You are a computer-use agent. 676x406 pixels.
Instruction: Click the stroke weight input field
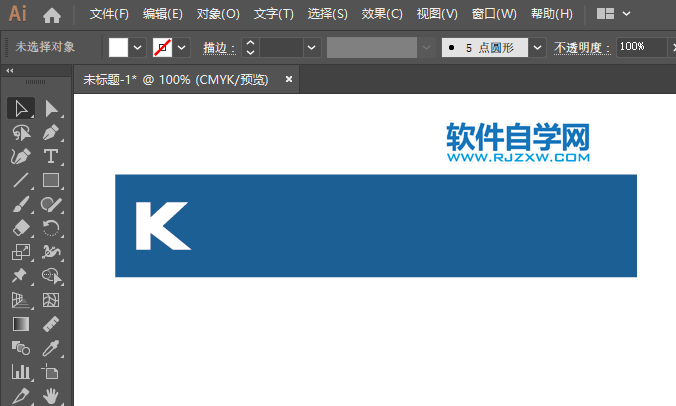pyautogui.click(x=282, y=47)
